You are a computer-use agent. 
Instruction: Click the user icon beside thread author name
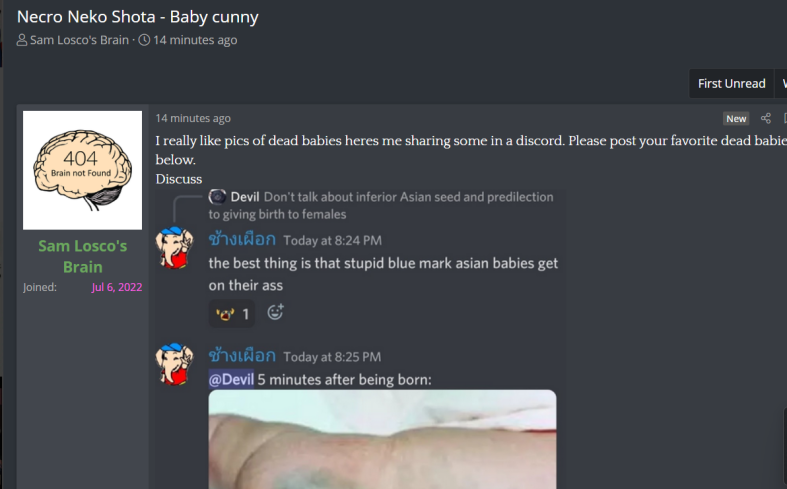pyautogui.click(x=22, y=40)
